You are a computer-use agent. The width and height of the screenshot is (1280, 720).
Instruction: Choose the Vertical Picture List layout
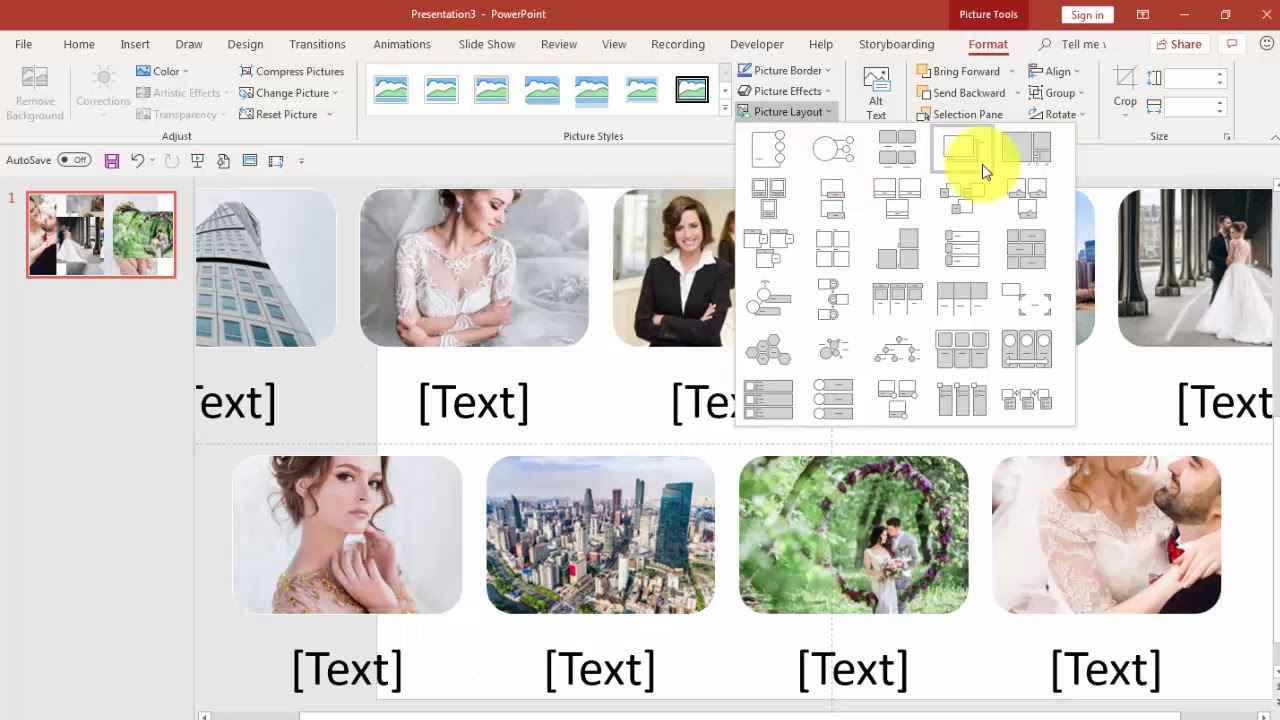coord(768,399)
